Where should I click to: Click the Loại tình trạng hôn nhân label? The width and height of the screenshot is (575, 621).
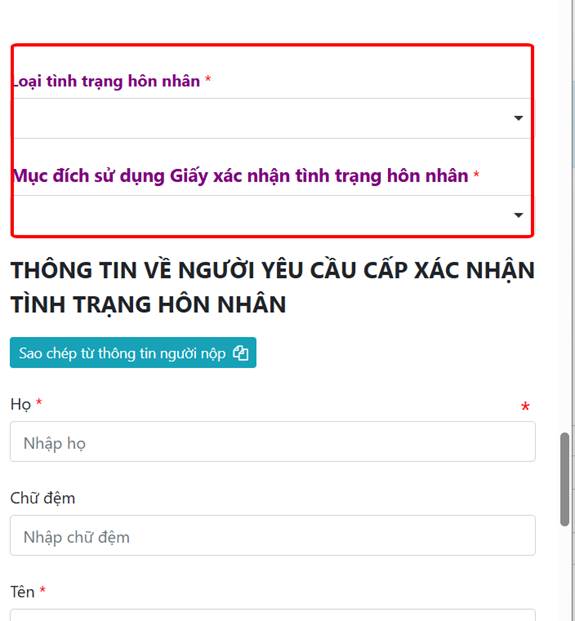point(107,81)
